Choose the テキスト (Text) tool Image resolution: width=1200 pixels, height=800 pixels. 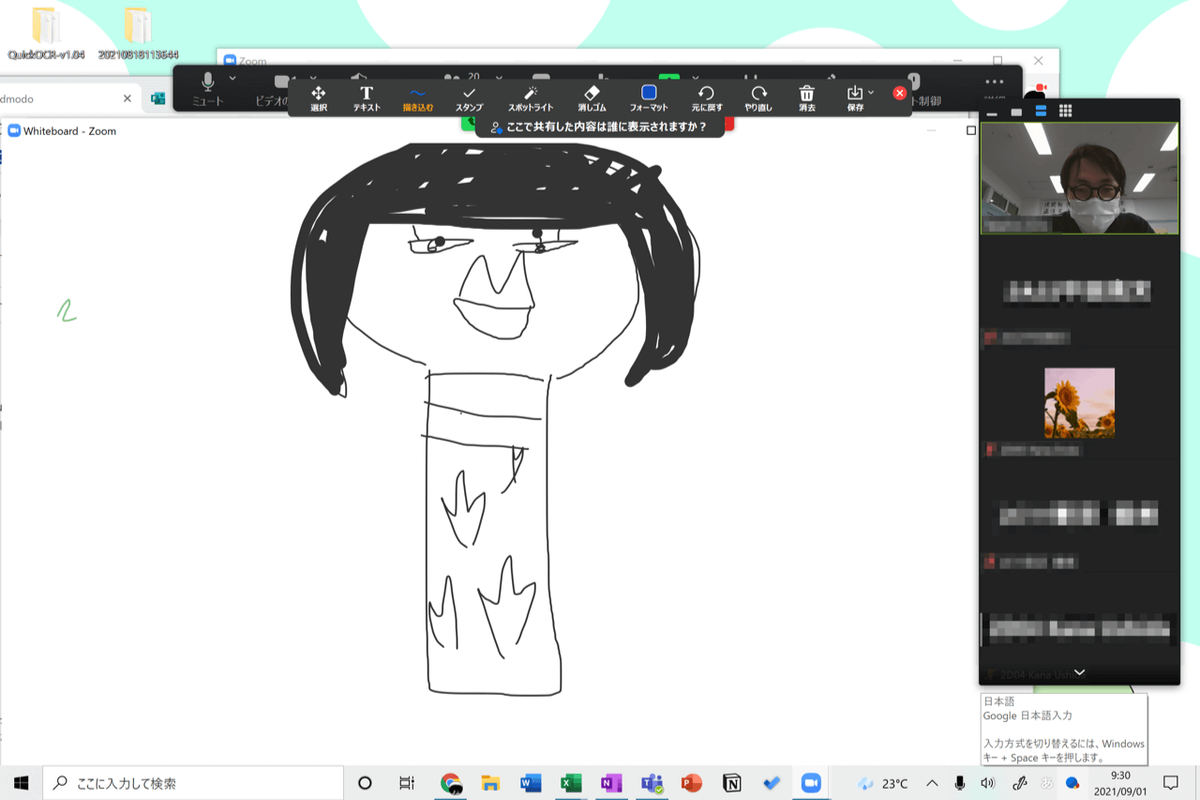pyautogui.click(x=366, y=98)
